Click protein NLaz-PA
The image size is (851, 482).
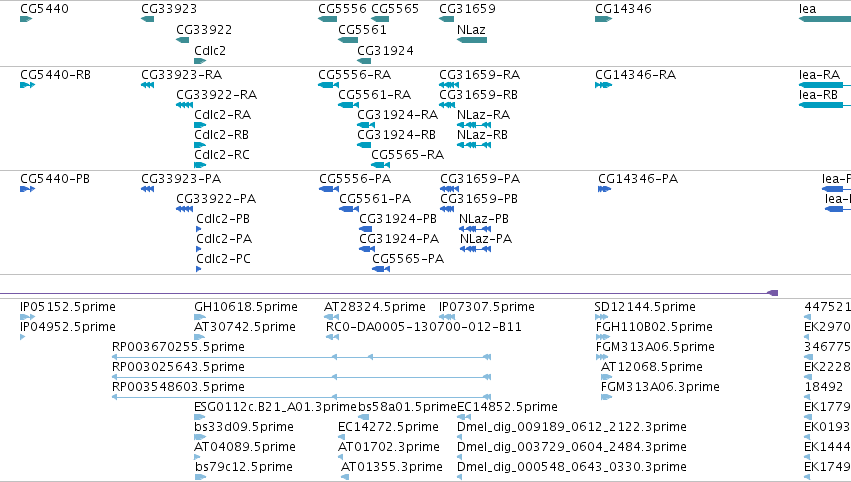coord(486,239)
